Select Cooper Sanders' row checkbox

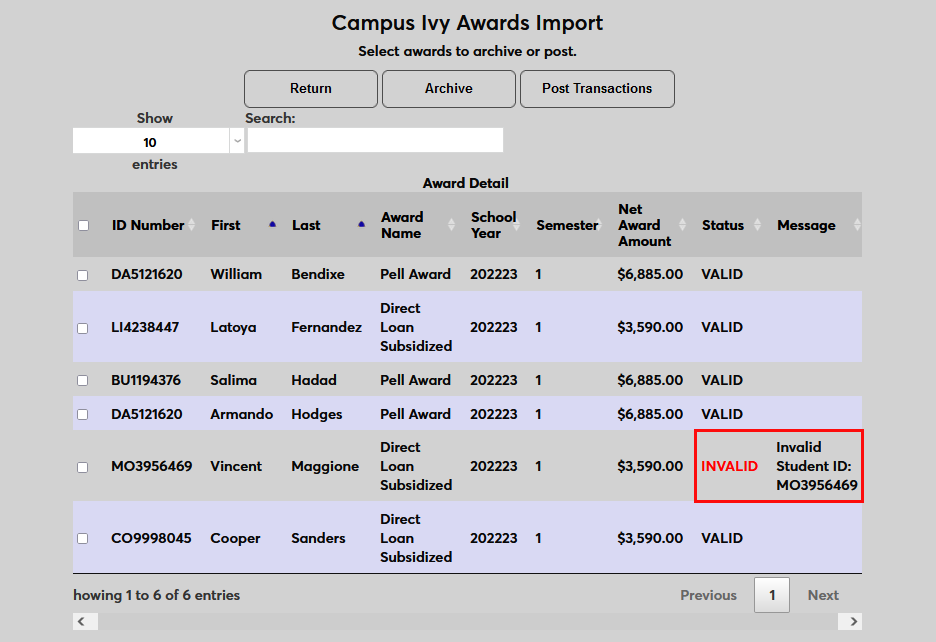[83, 539]
